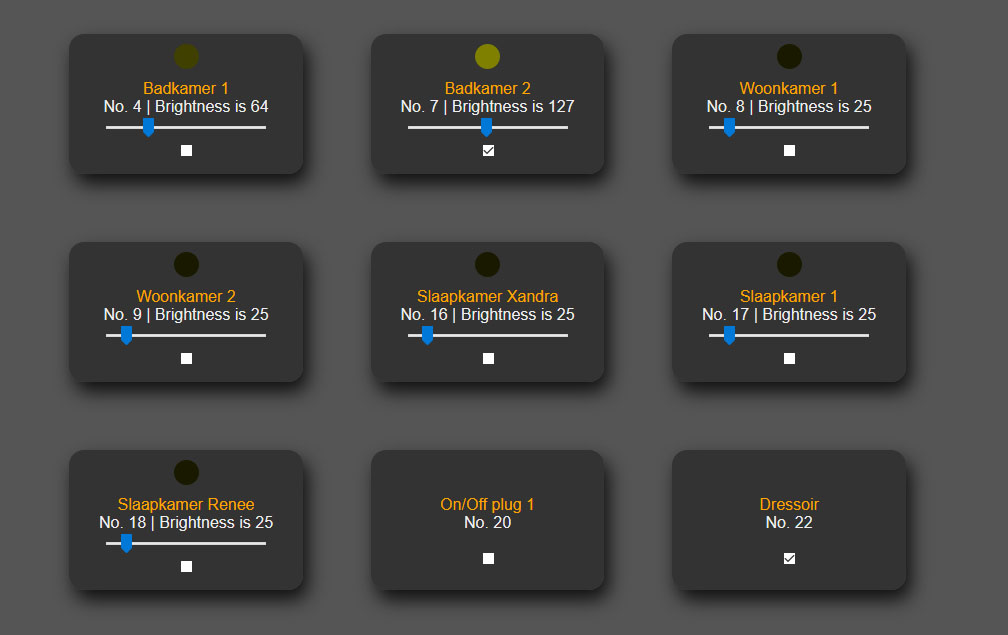This screenshot has width=1008, height=635.
Task: Select the "Dressoir" title
Action: coord(789,505)
